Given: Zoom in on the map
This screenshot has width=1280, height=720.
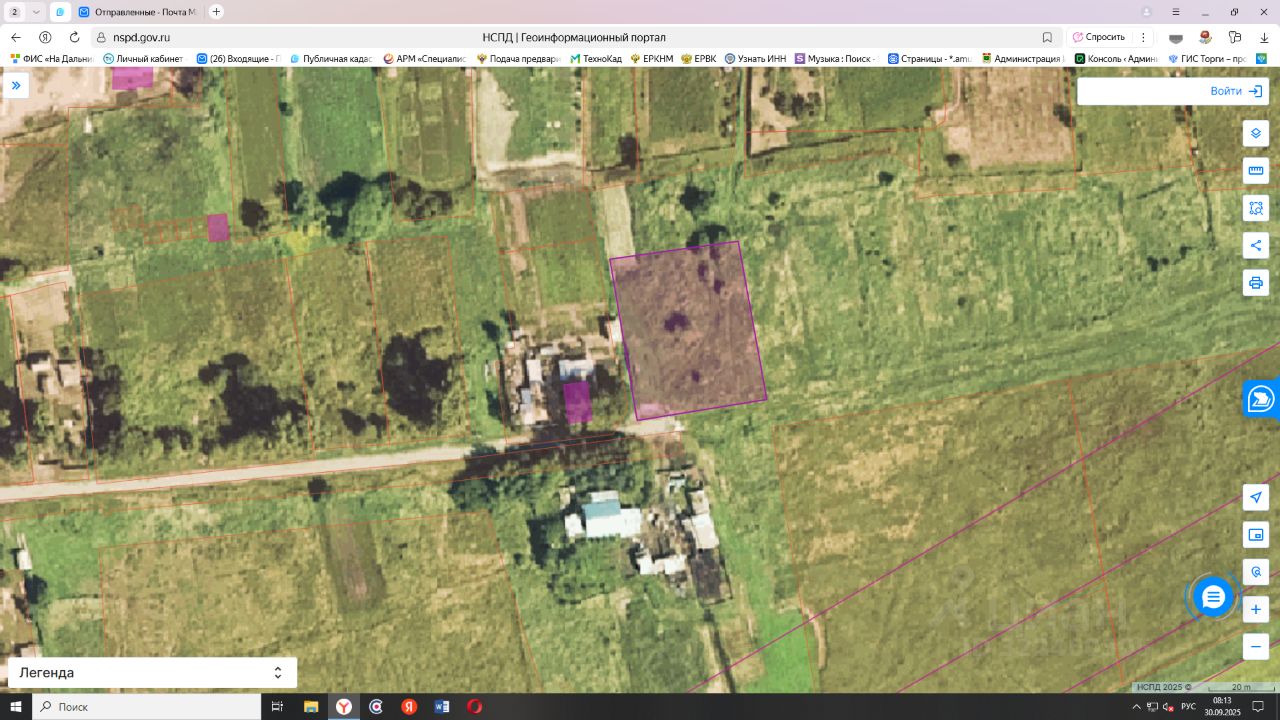Looking at the screenshot, I should 1256,609.
